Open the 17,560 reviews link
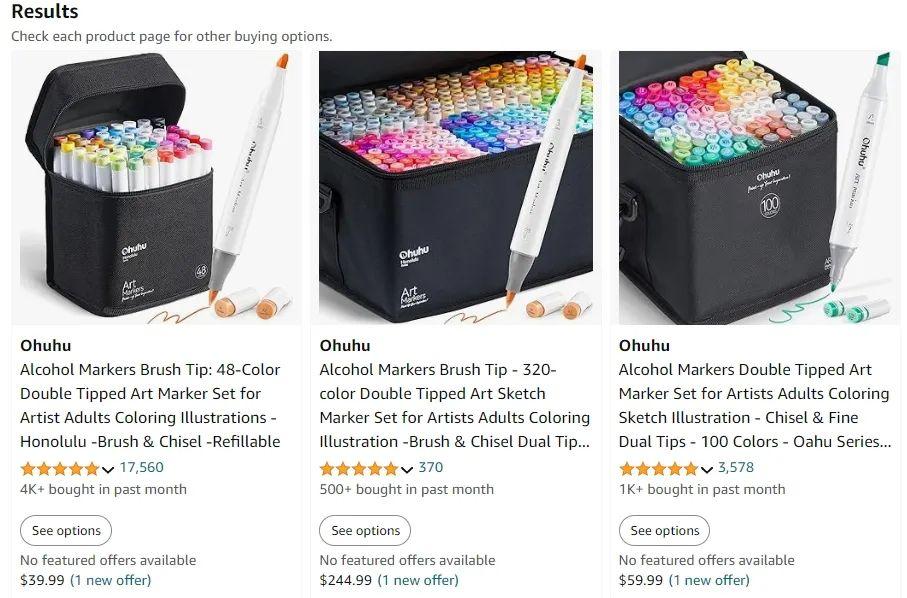Image resolution: width=907 pixels, height=598 pixels. [x=141, y=467]
